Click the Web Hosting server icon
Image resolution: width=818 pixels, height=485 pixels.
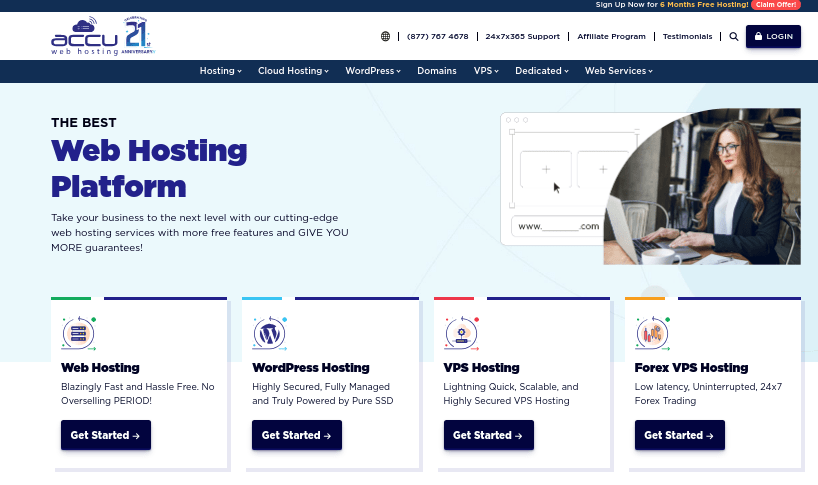pos(79,333)
